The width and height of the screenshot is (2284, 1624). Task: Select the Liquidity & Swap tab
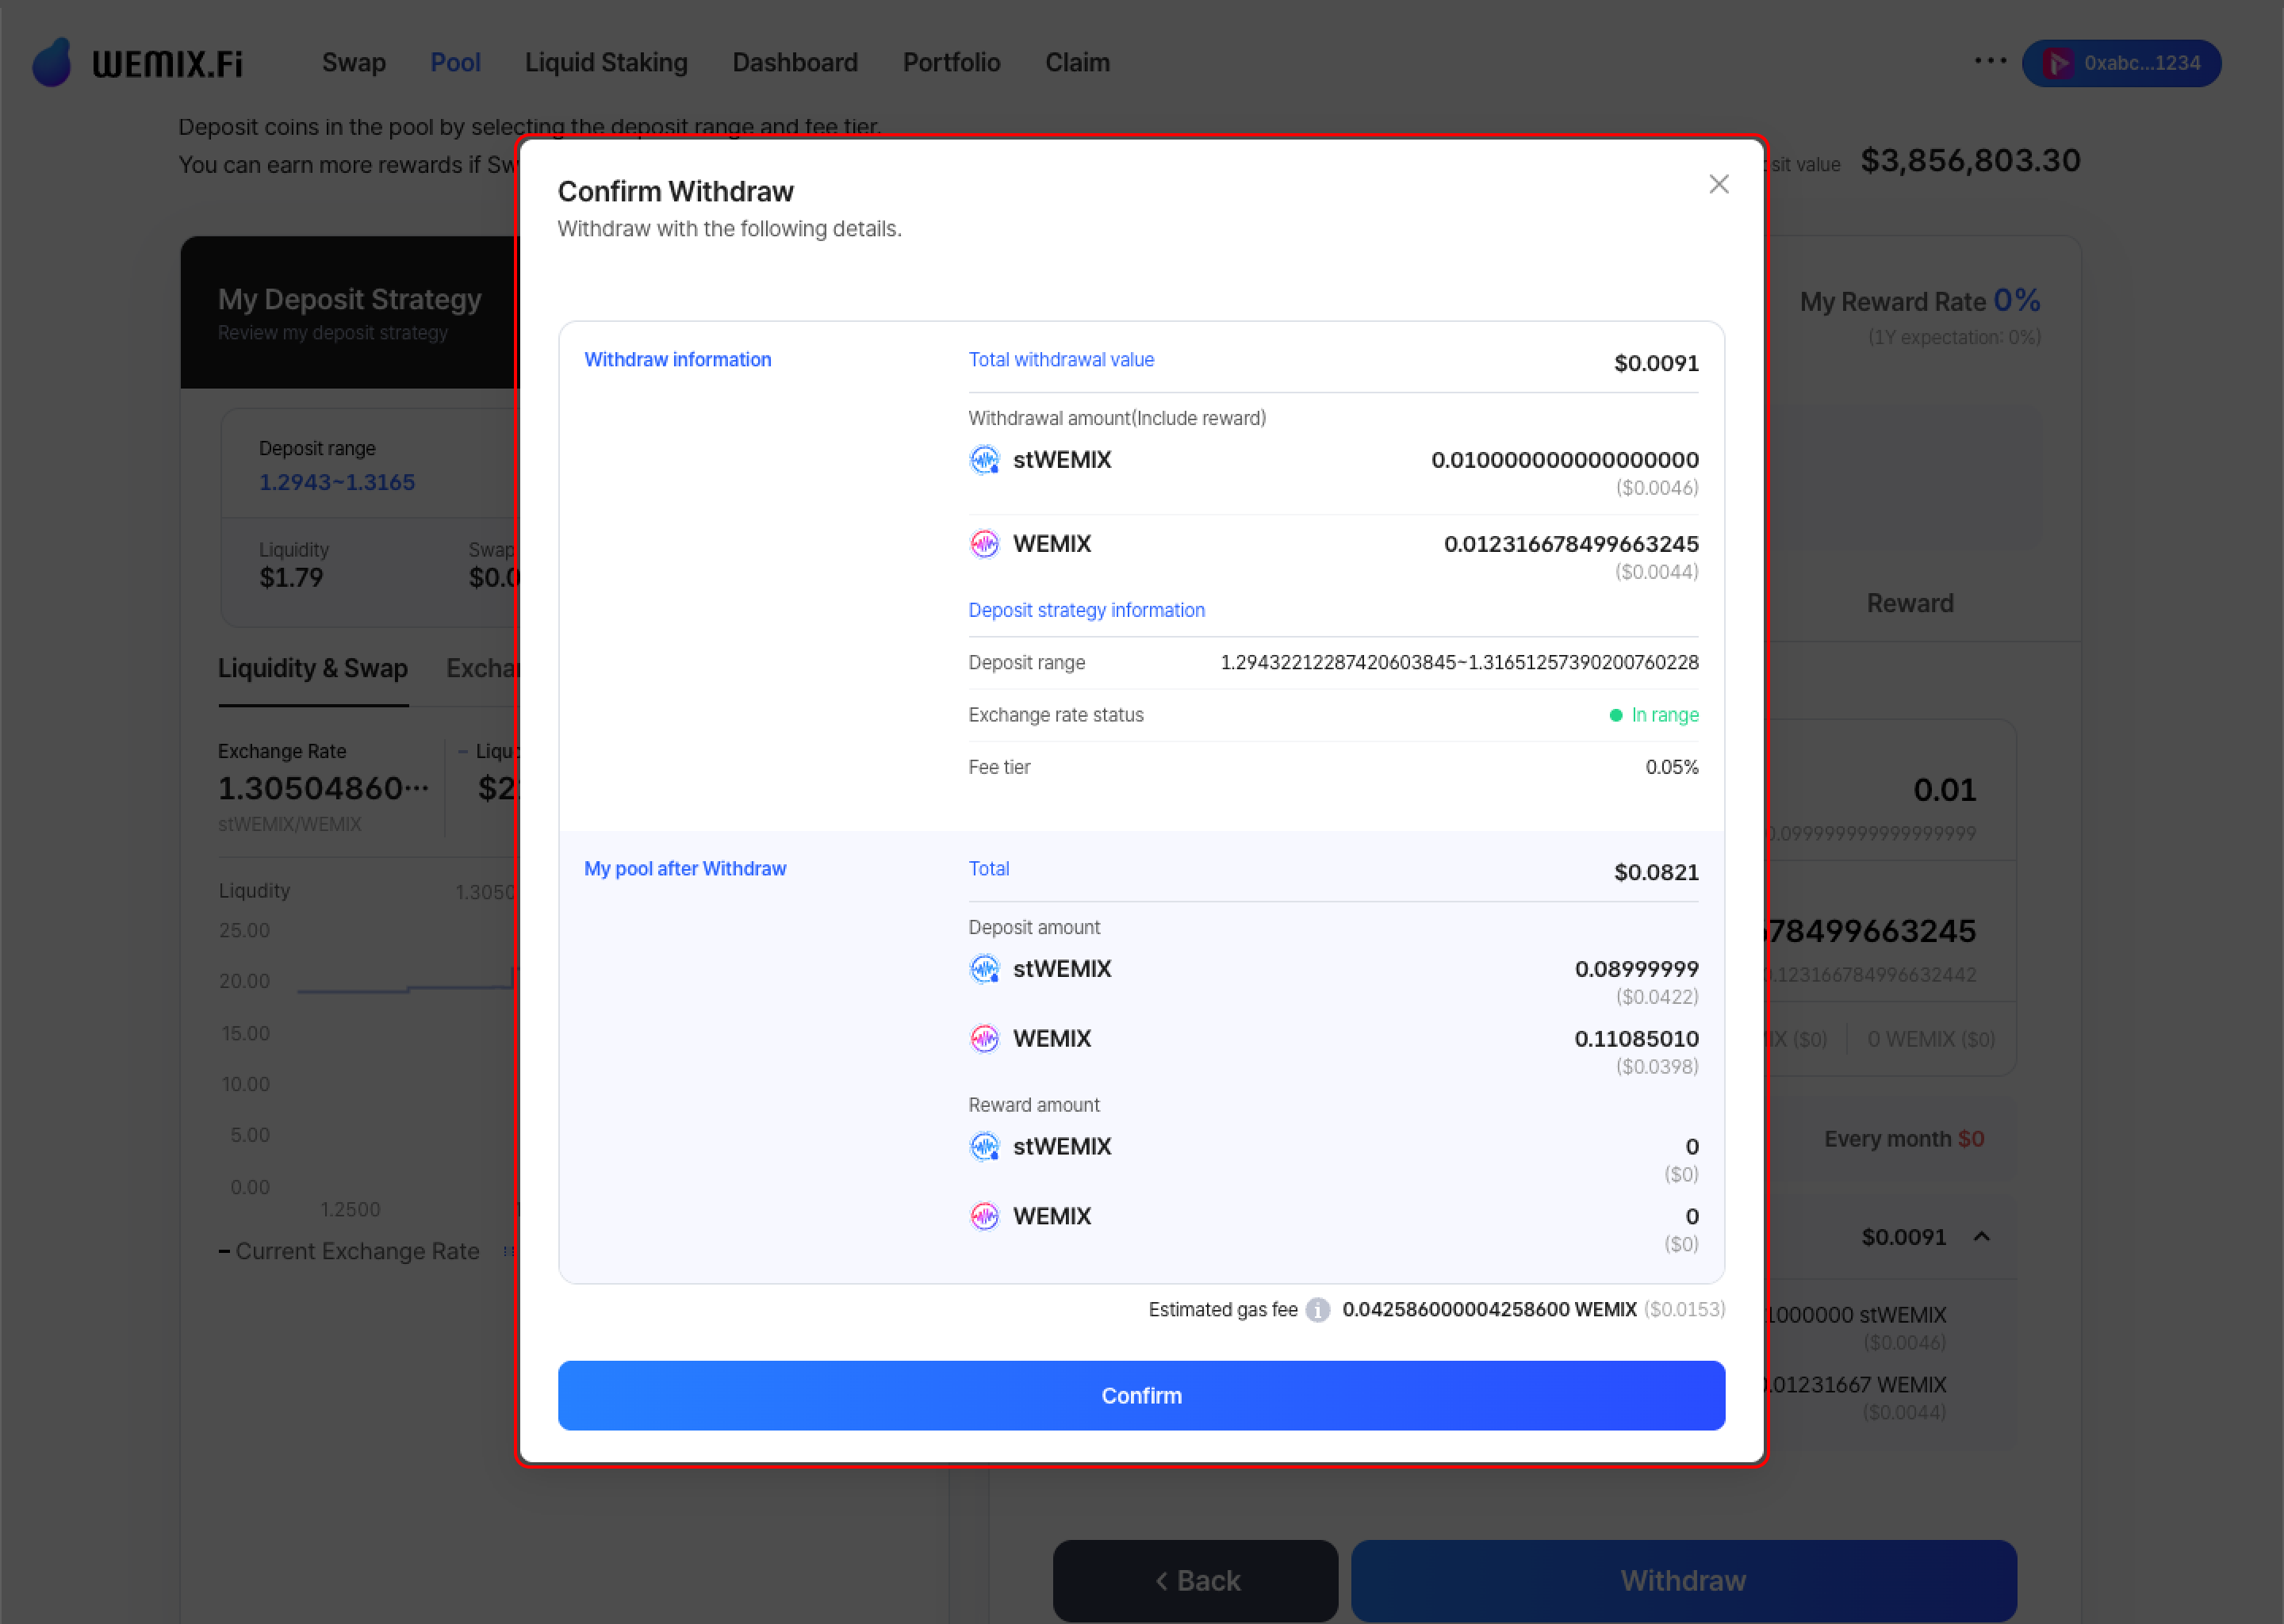tap(313, 668)
